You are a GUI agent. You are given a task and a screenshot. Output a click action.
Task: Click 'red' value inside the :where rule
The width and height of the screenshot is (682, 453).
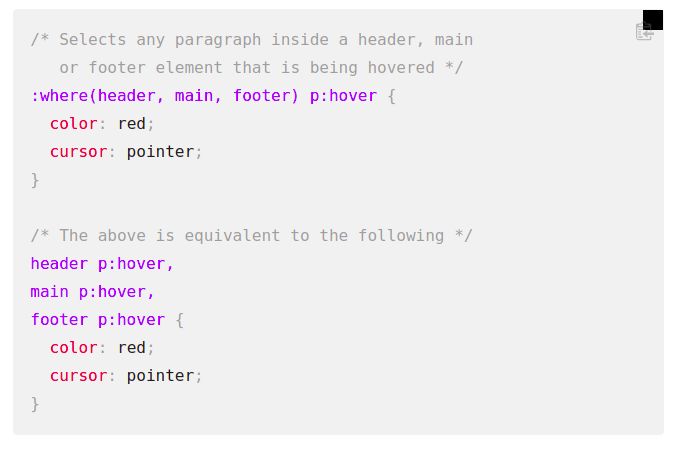coord(131,124)
